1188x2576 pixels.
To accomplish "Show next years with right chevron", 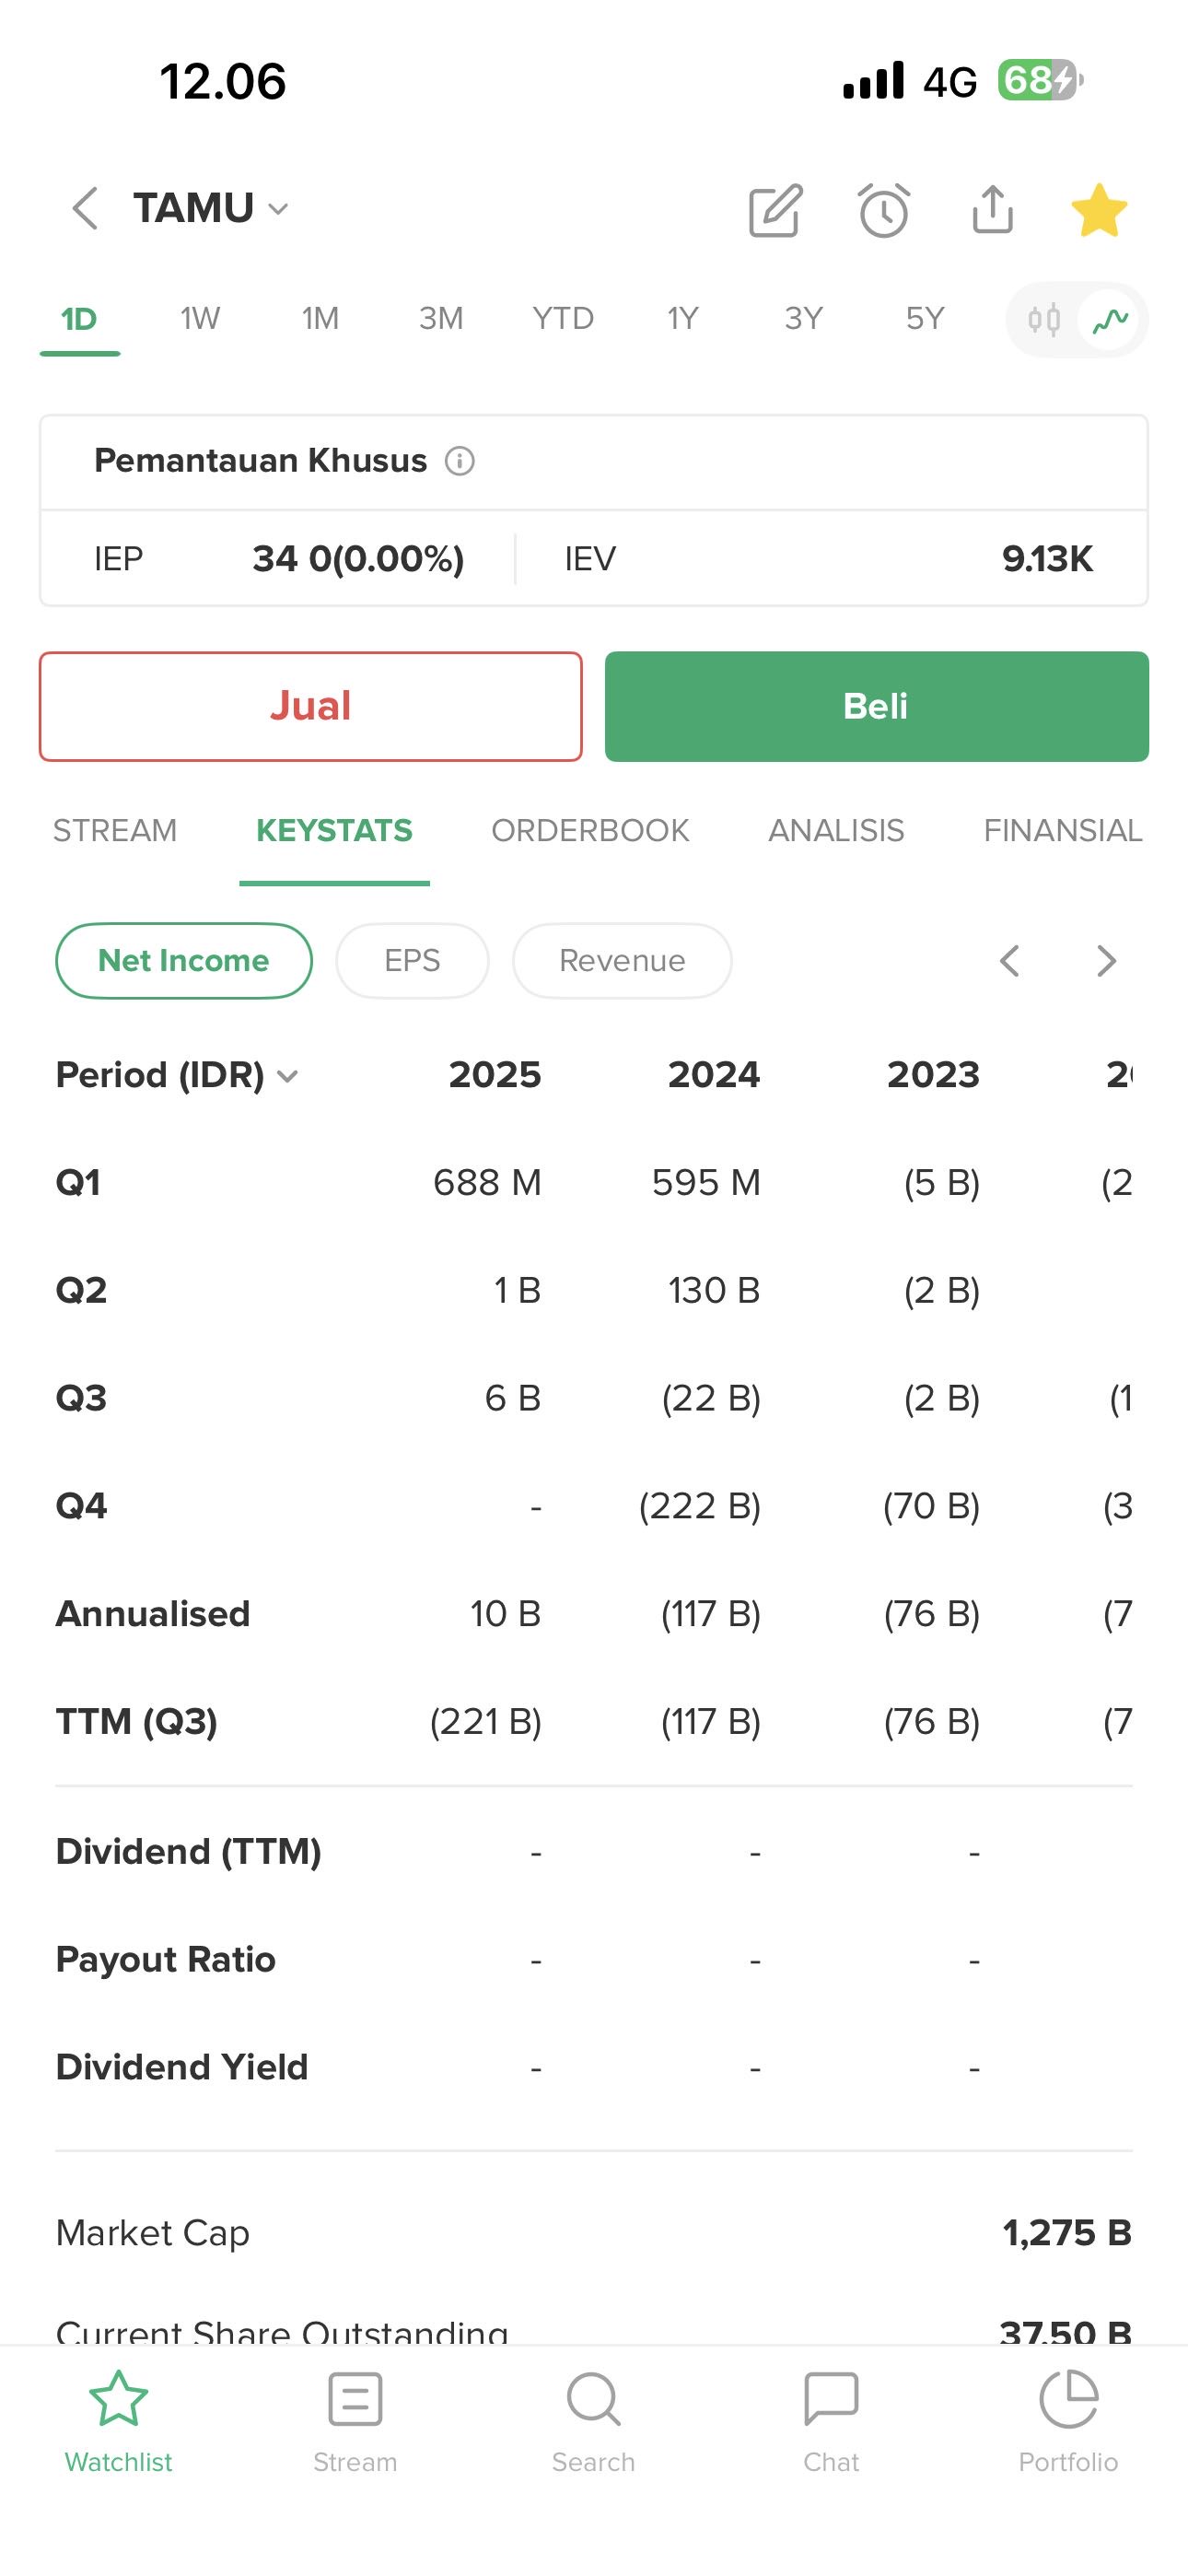I will 1106,961.
